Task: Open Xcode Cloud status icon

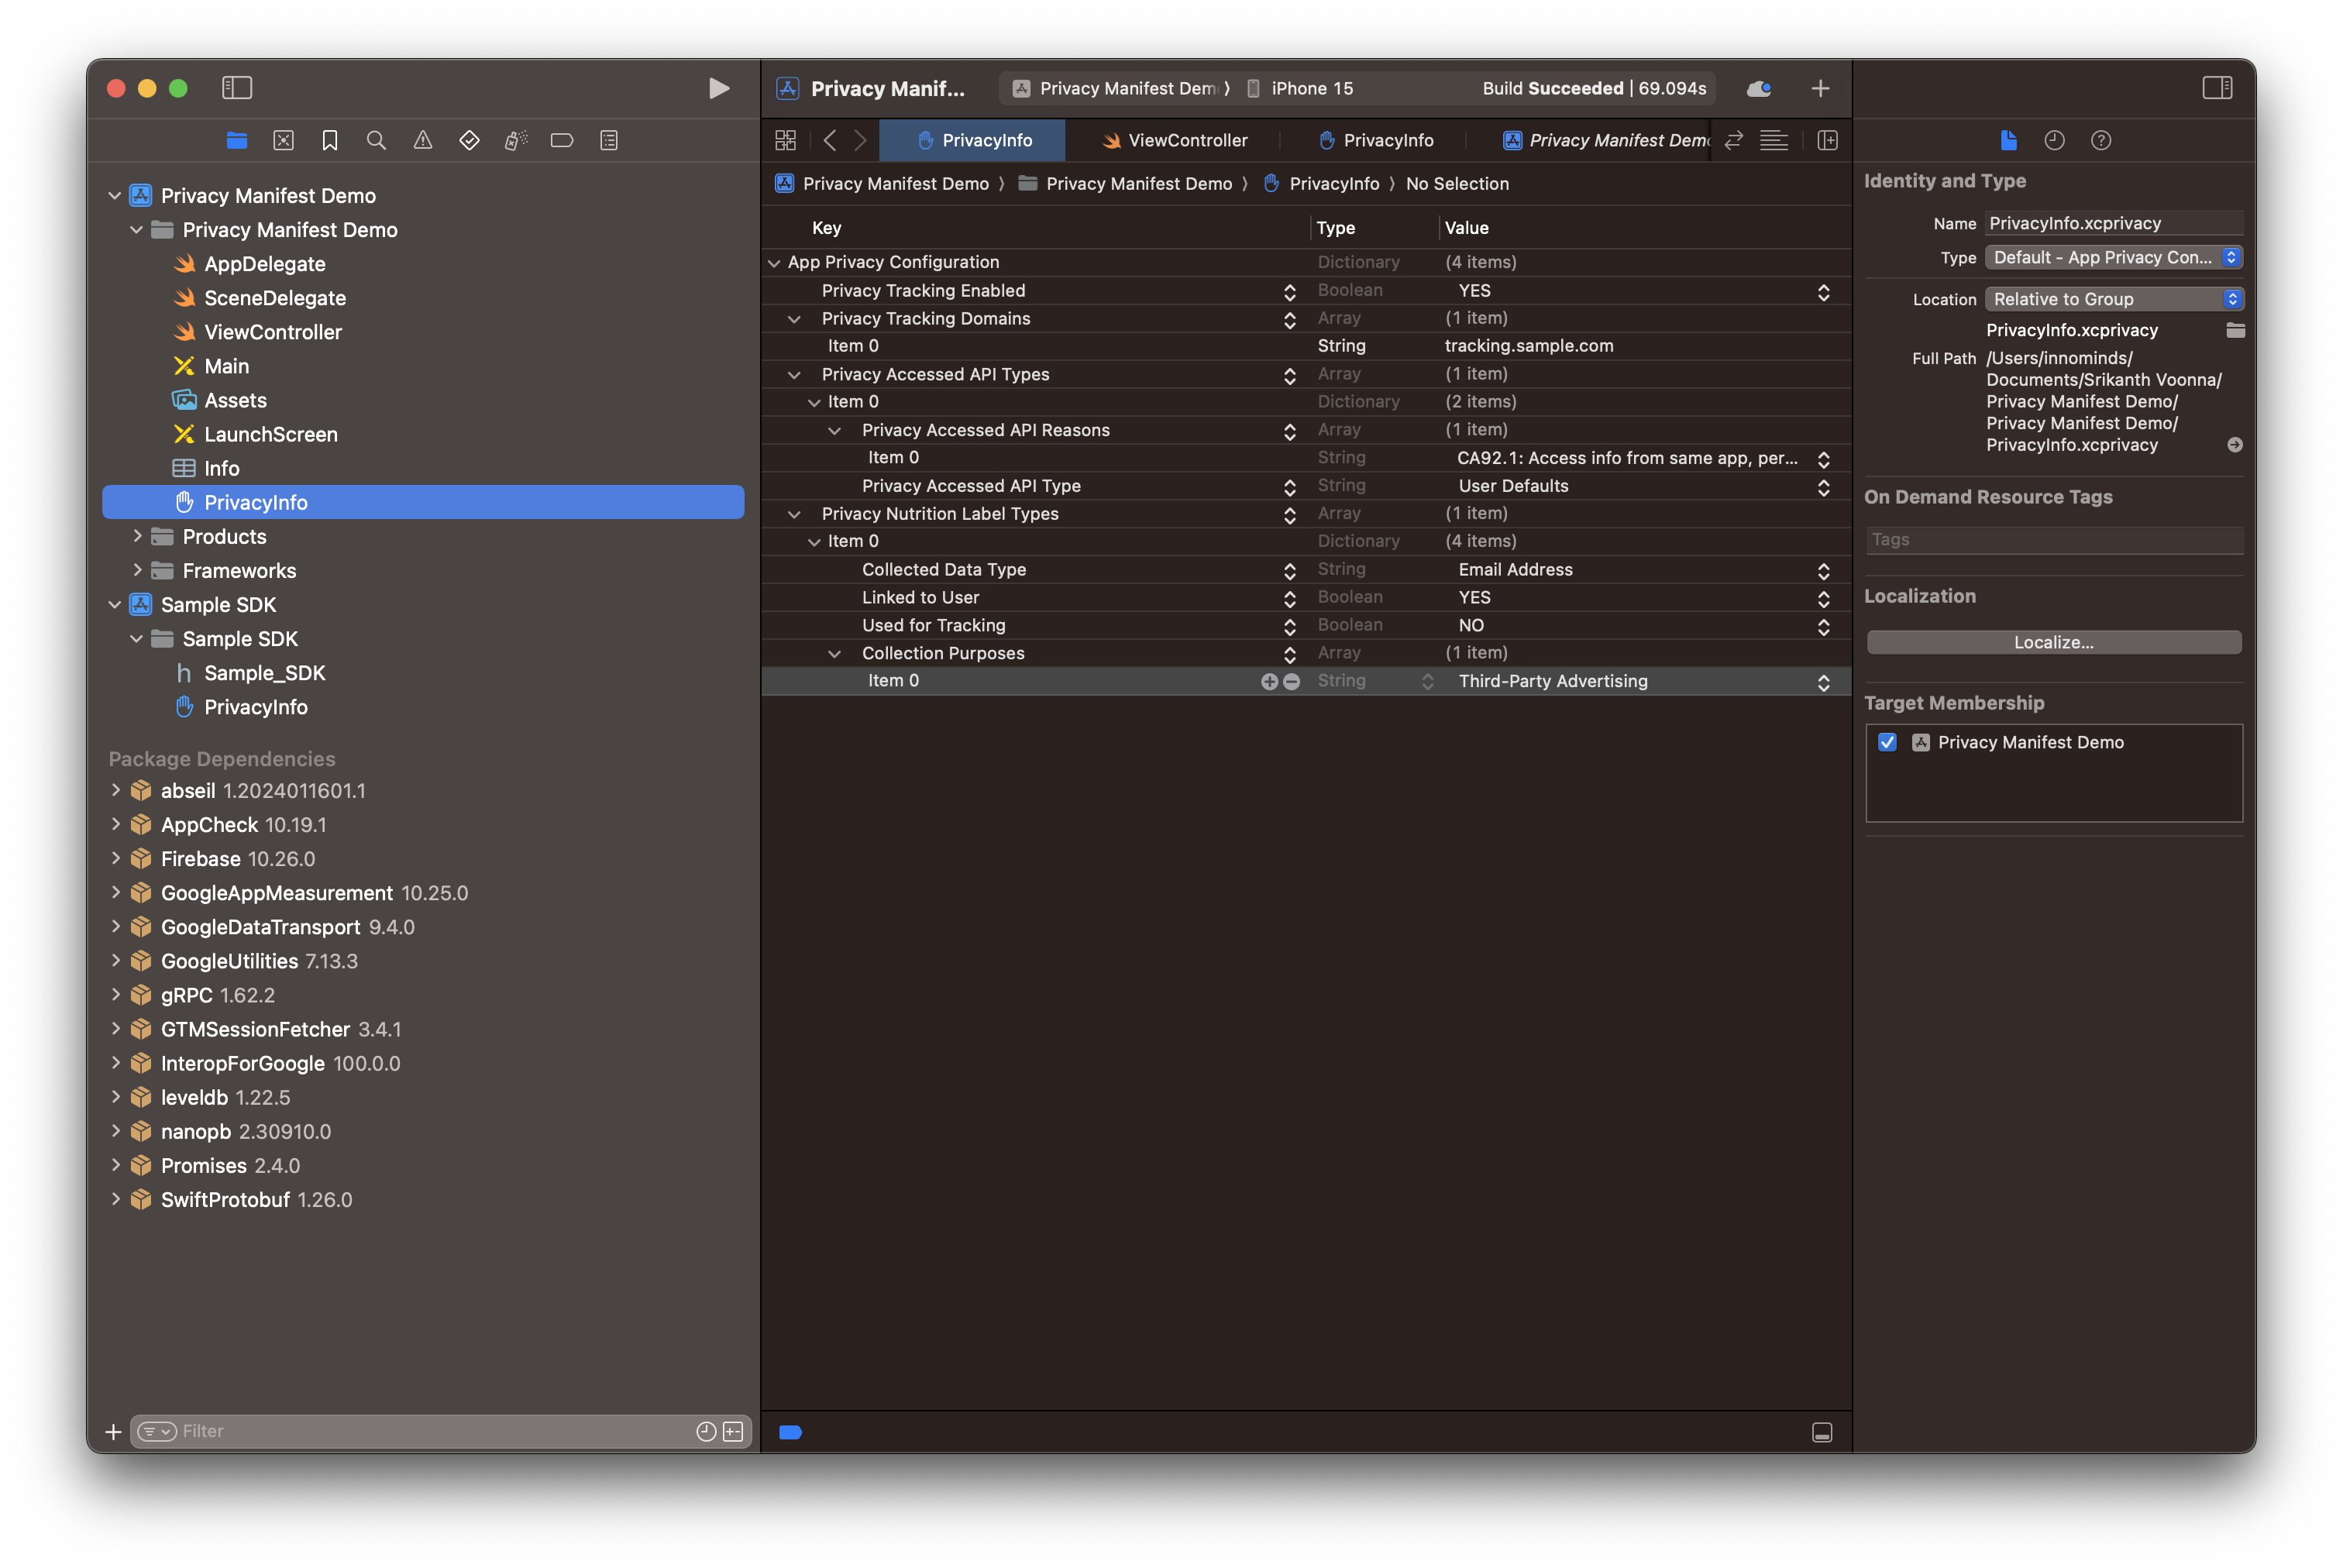Action: point(1759,88)
